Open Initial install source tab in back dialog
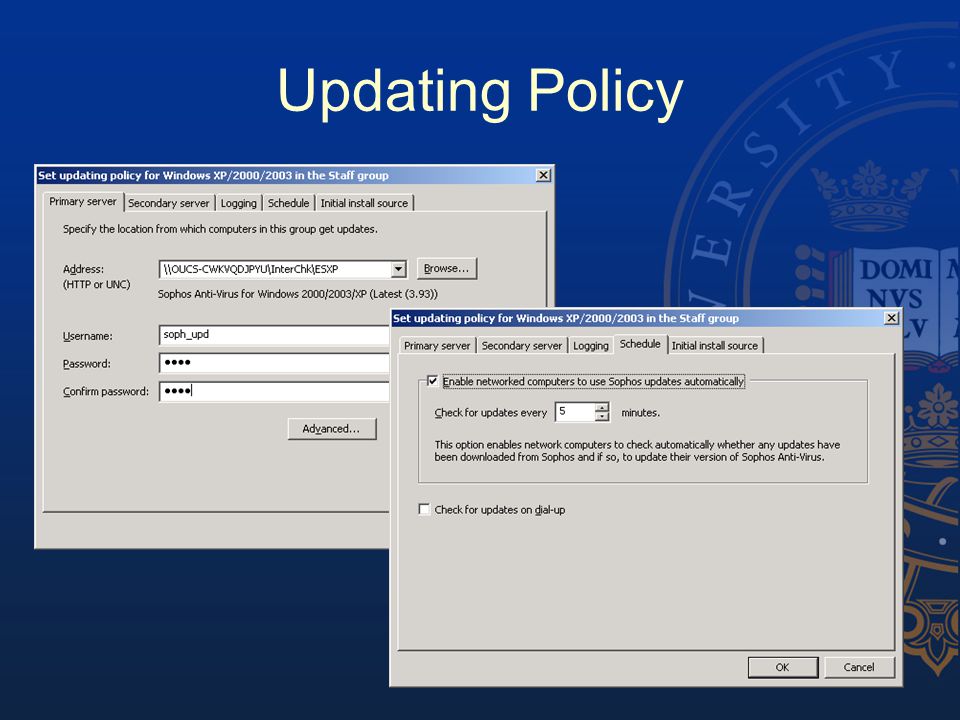Viewport: 960px width, 720px height. click(x=364, y=203)
